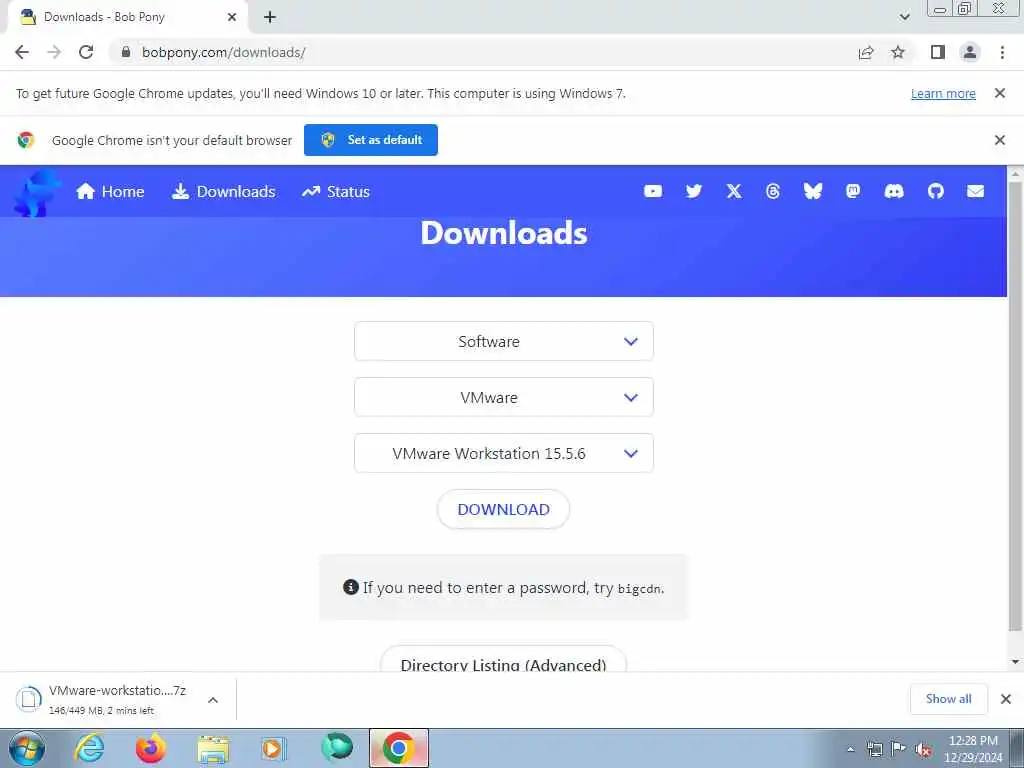Open the Action Center flag tray icon
1024x768 pixels.
coord(898,749)
